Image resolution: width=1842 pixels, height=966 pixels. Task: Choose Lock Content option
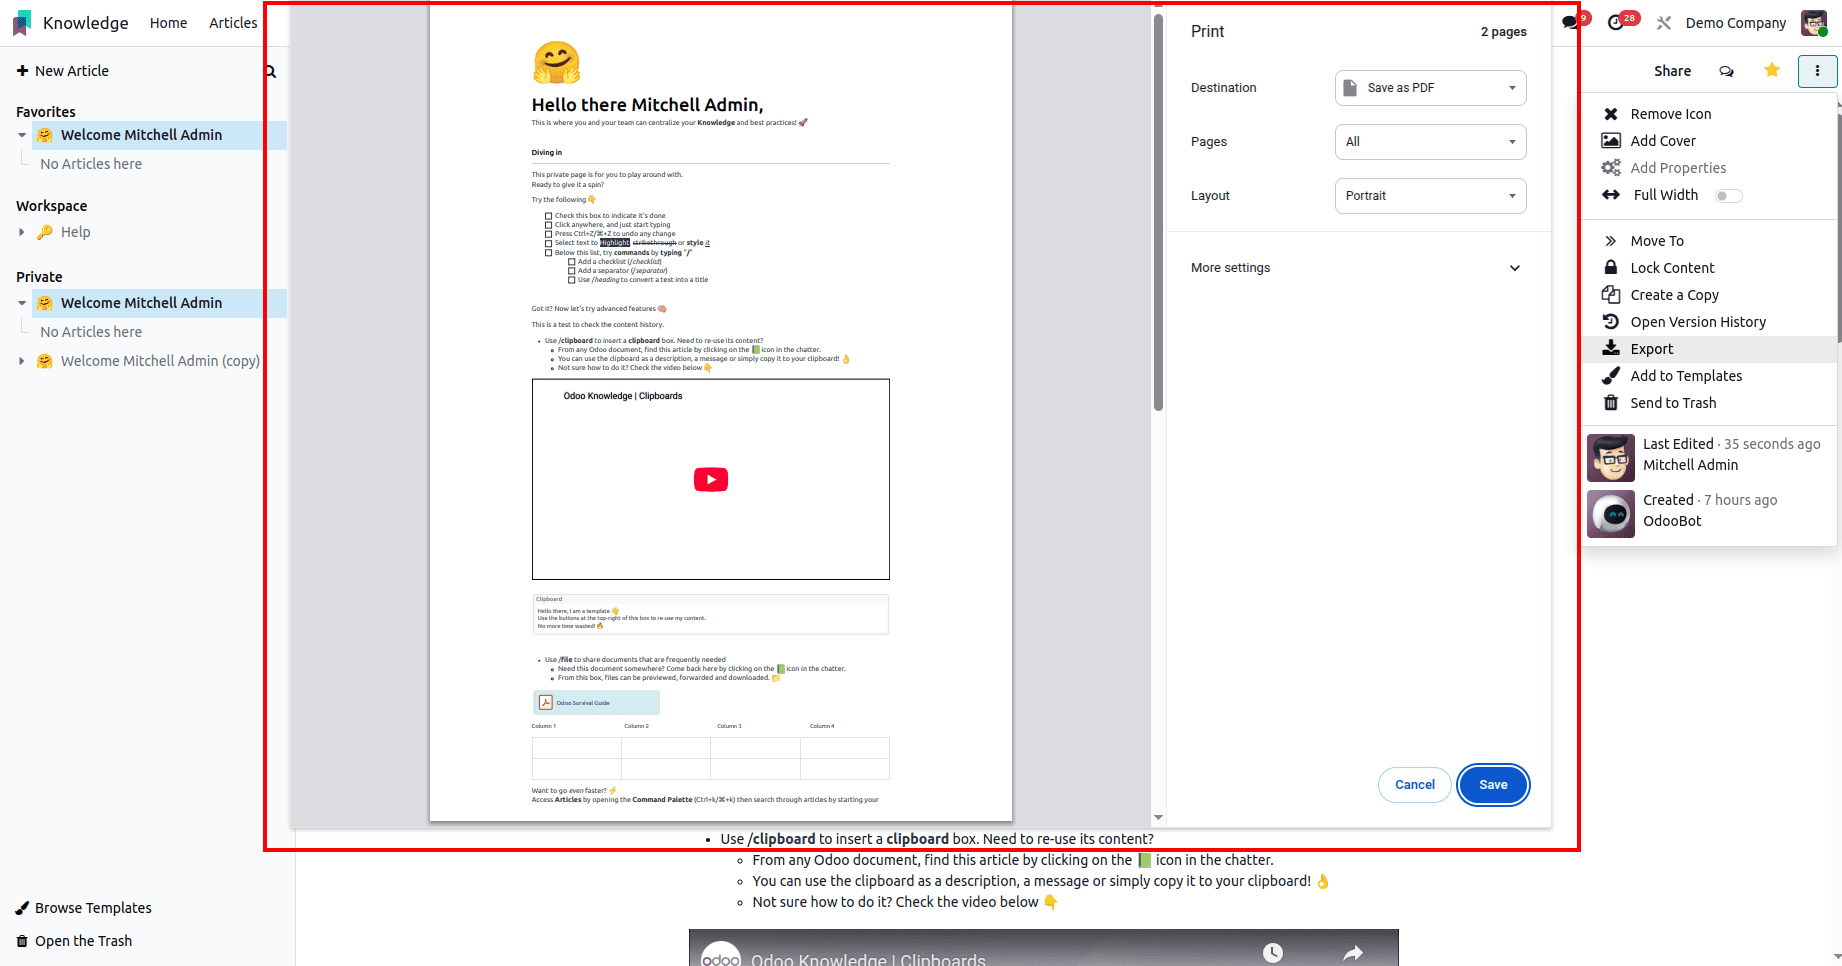coord(1710,268)
